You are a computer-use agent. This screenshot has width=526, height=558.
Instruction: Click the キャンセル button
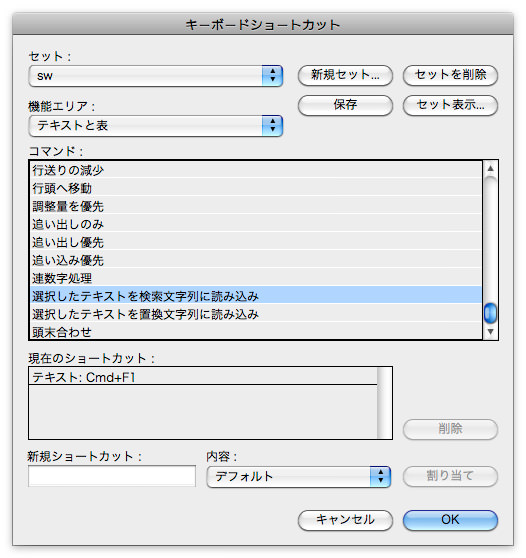pyautogui.click(x=345, y=520)
